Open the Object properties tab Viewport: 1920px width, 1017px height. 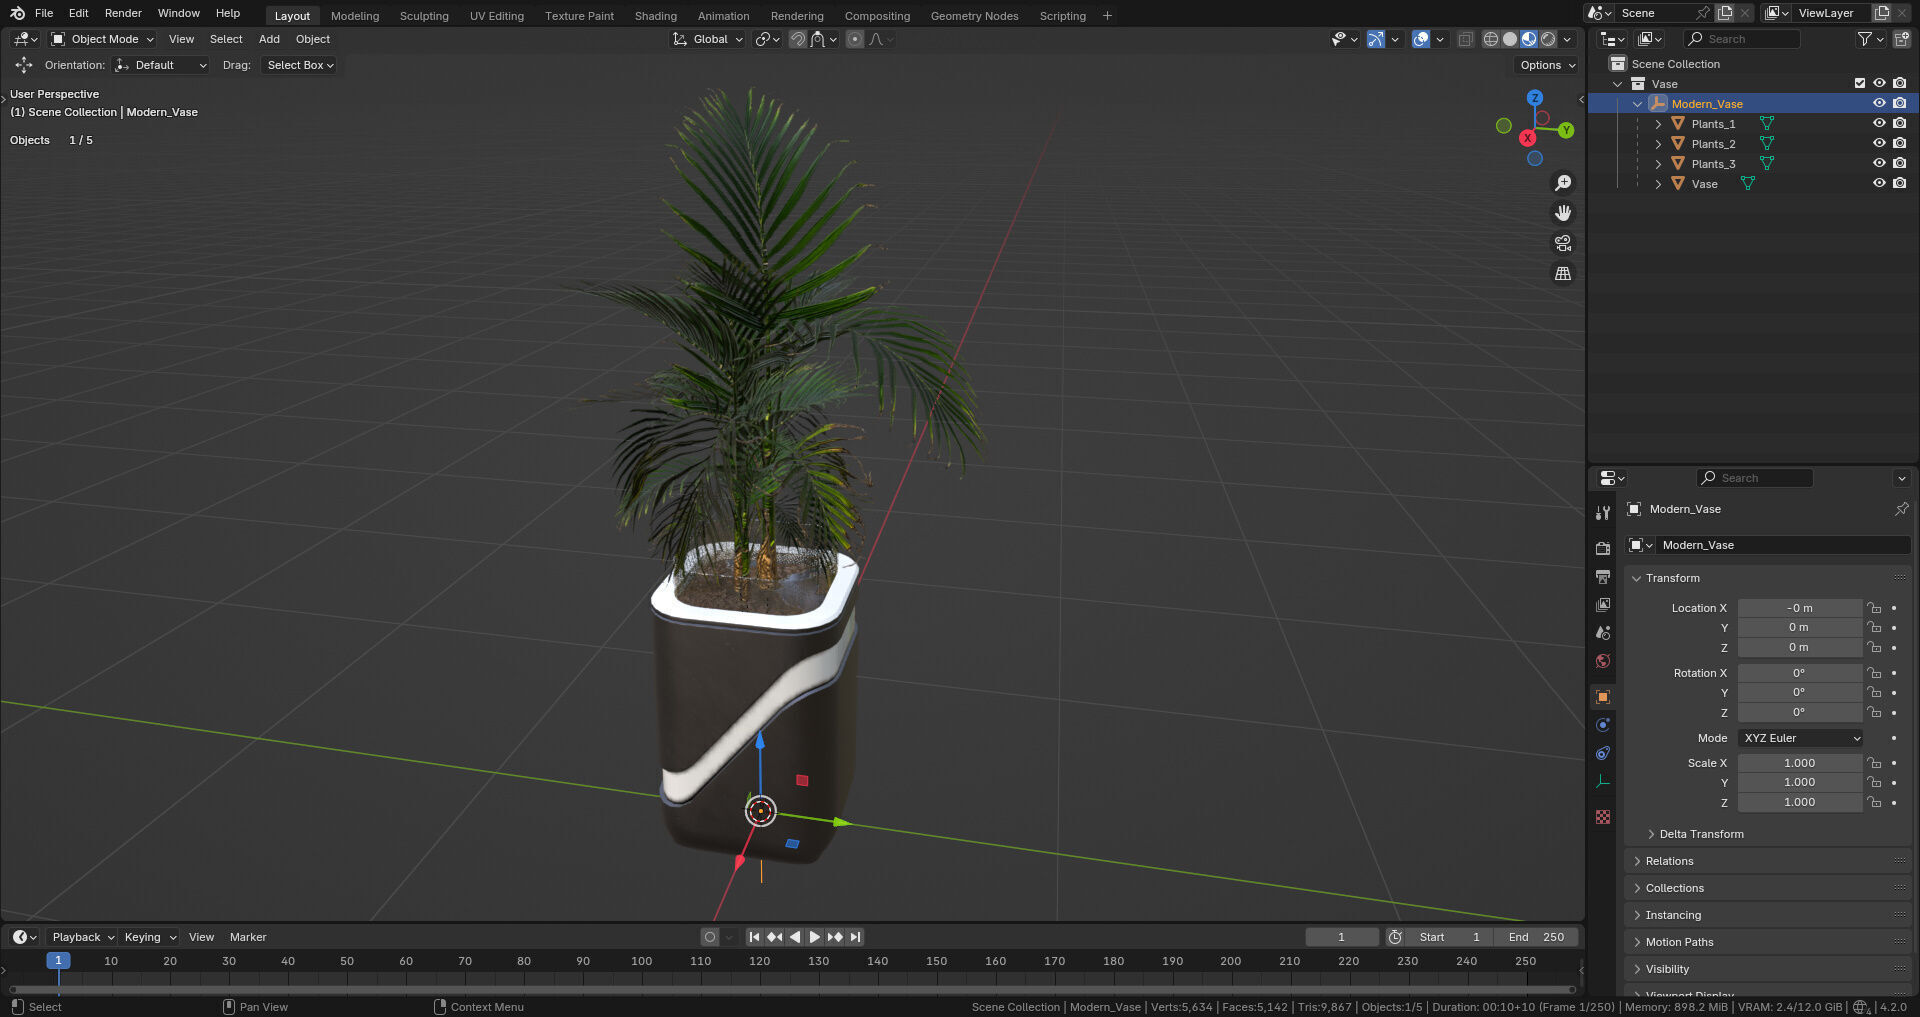click(1603, 697)
